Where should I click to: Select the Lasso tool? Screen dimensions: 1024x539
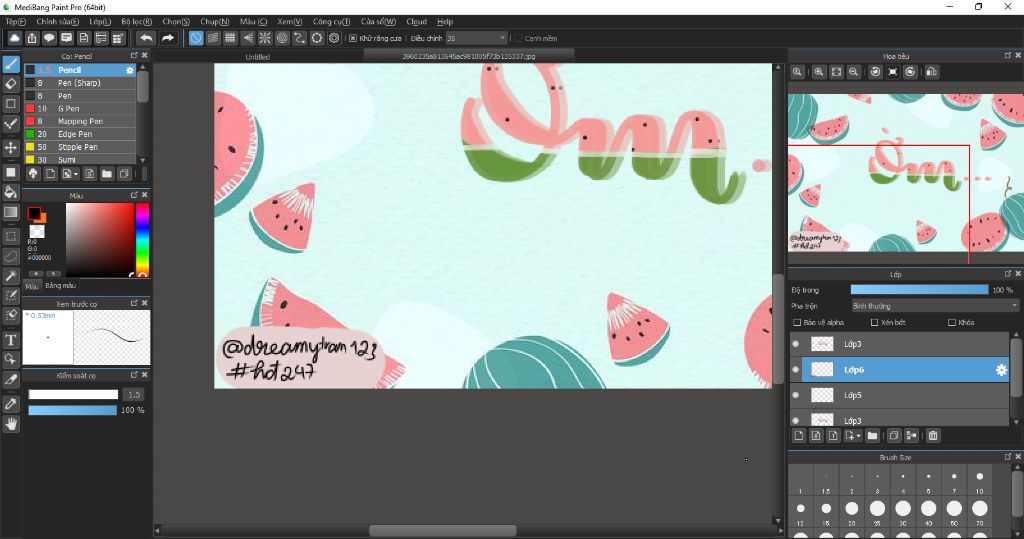pyautogui.click(x=10, y=255)
